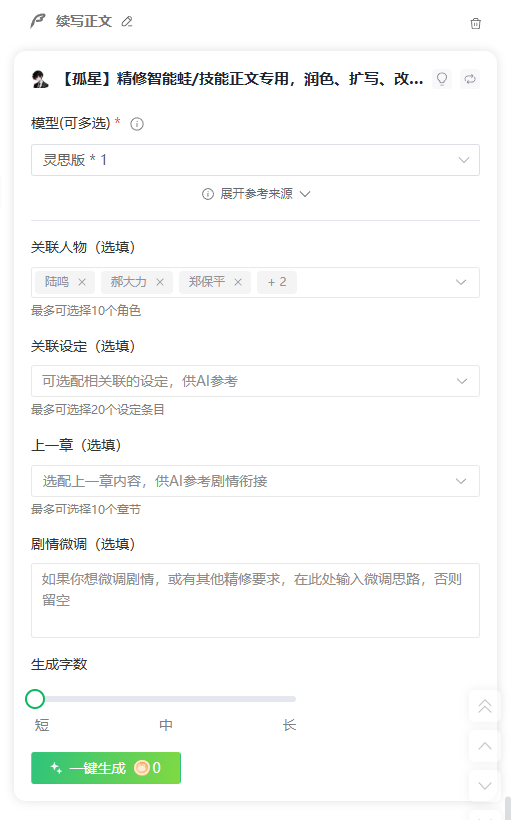511x820 pixels.
Task: Click the info icon next to 模型(可多选)
Action: pyautogui.click(x=137, y=124)
